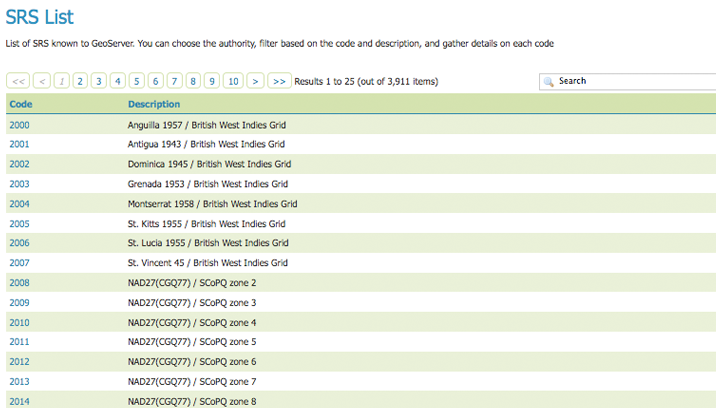Jump to last page with >> button
Image resolution: width=716 pixels, height=408 pixels.
[279, 81]
